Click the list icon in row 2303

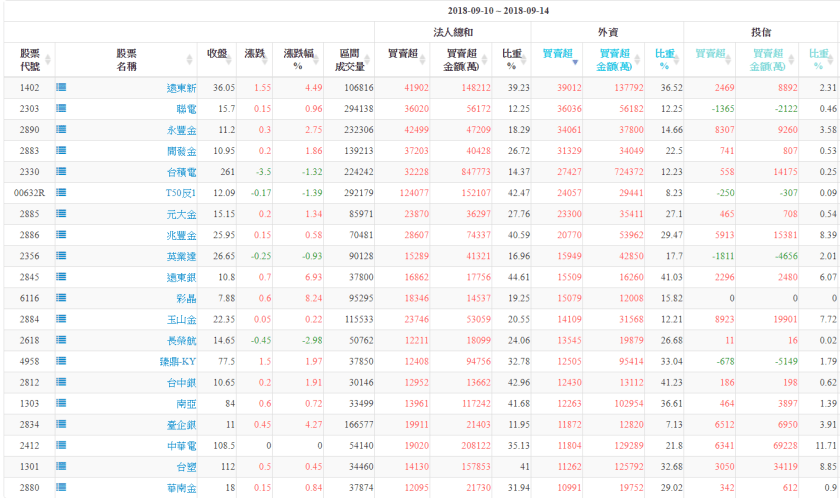pos(62,109)
